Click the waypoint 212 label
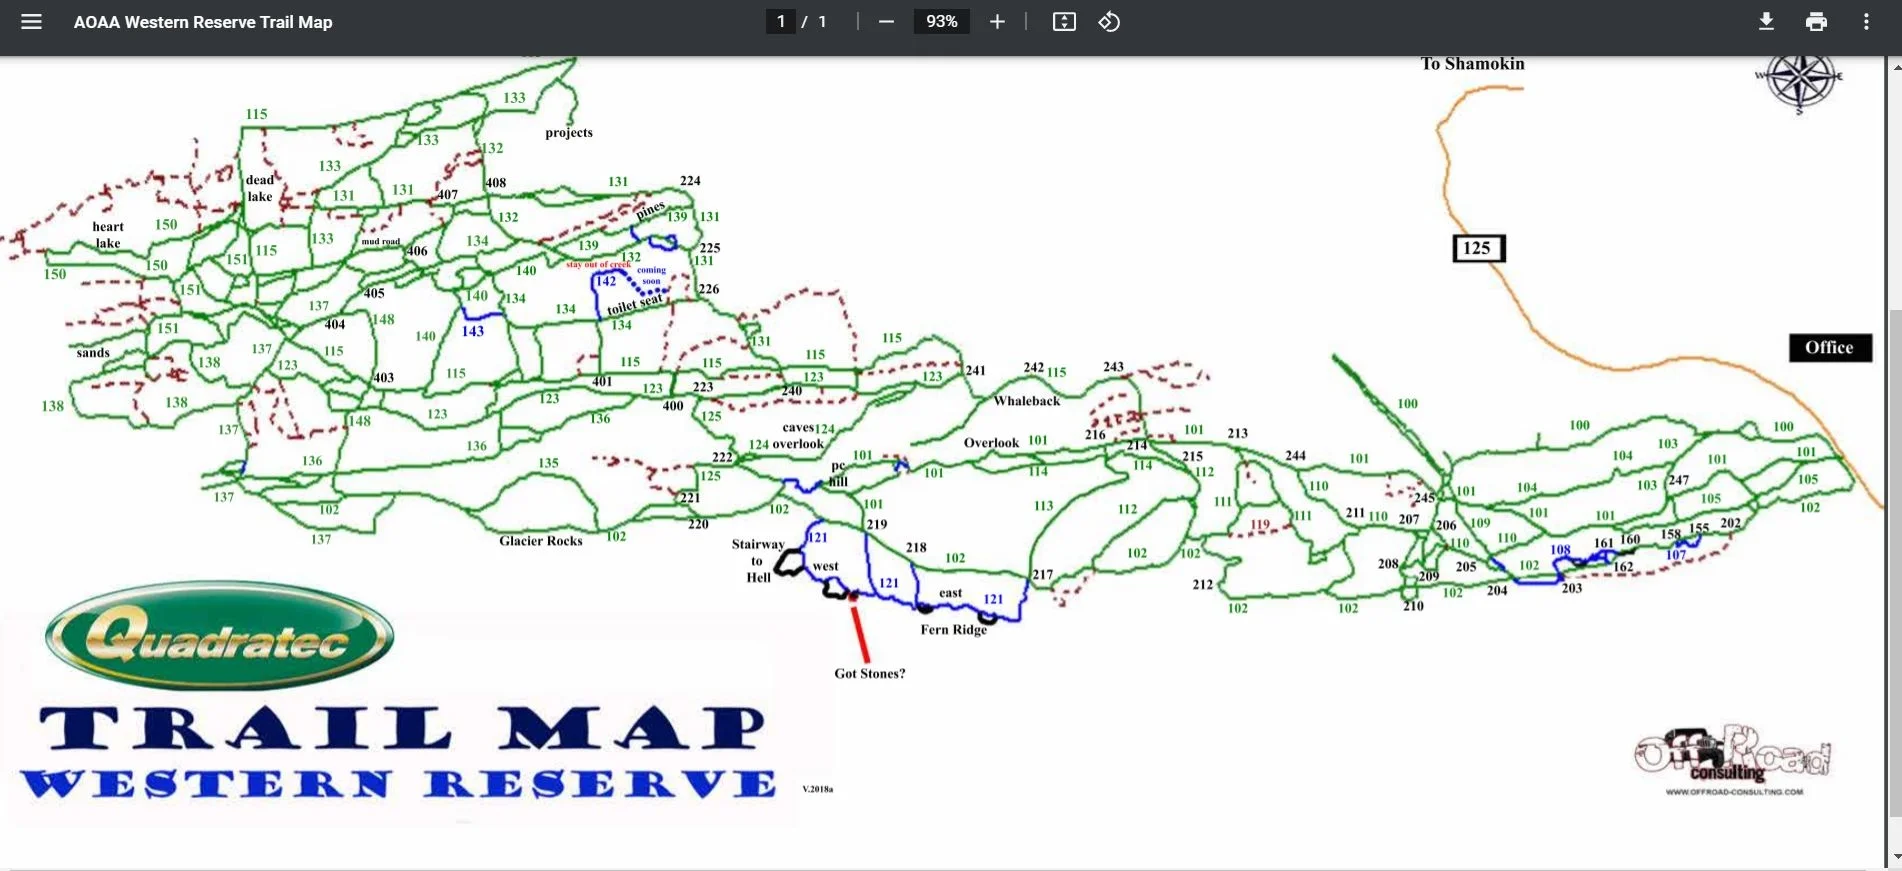Screen dimensions: 1902x871 coord(1202,585)
